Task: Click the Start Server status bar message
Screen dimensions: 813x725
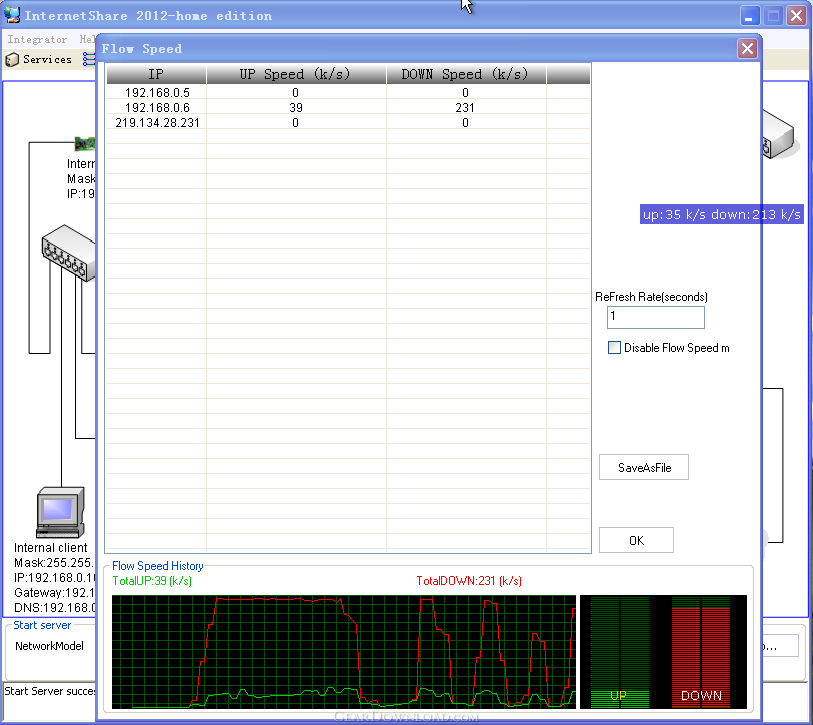Action: [50, 691]
